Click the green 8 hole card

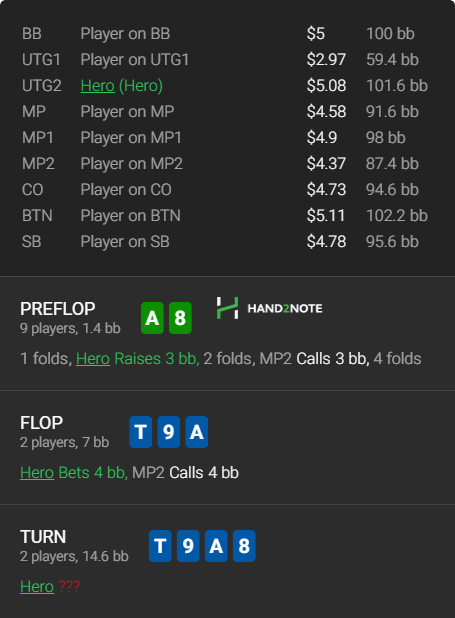180,318
